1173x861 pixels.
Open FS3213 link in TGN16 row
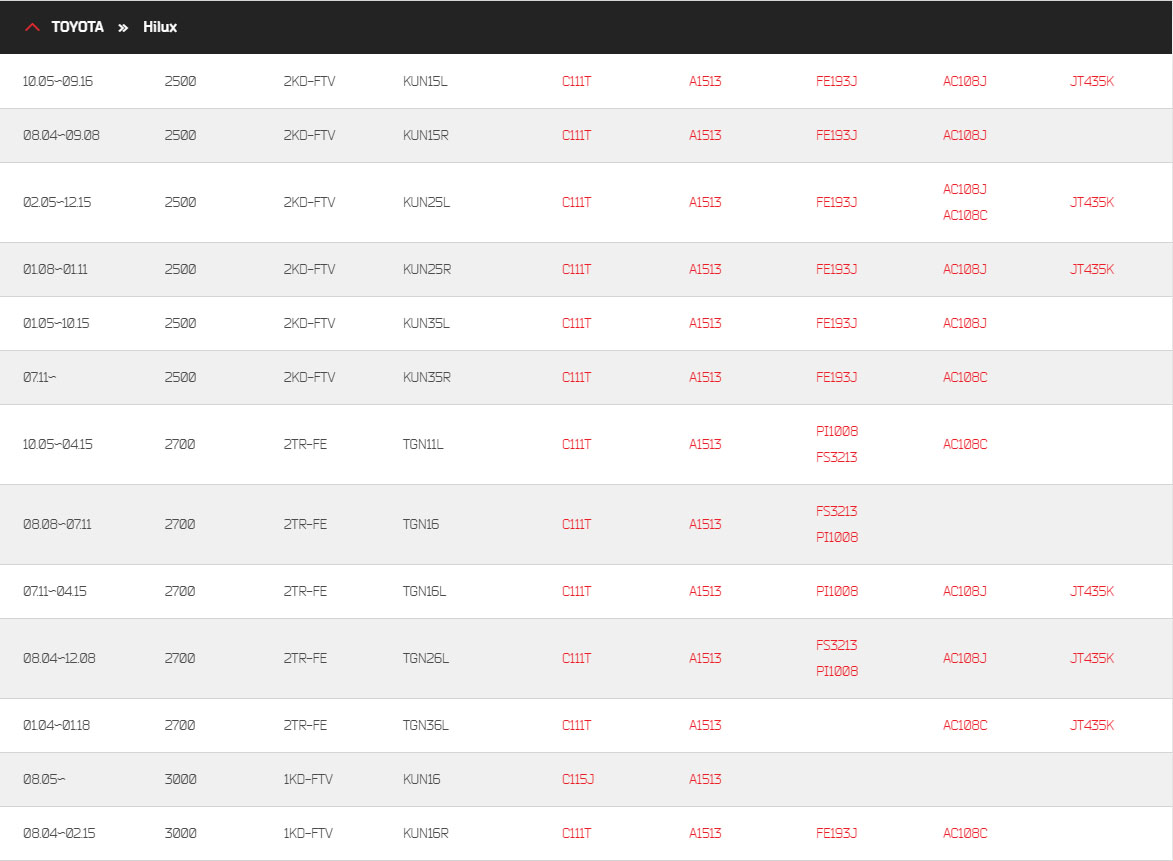pos(836,511)
